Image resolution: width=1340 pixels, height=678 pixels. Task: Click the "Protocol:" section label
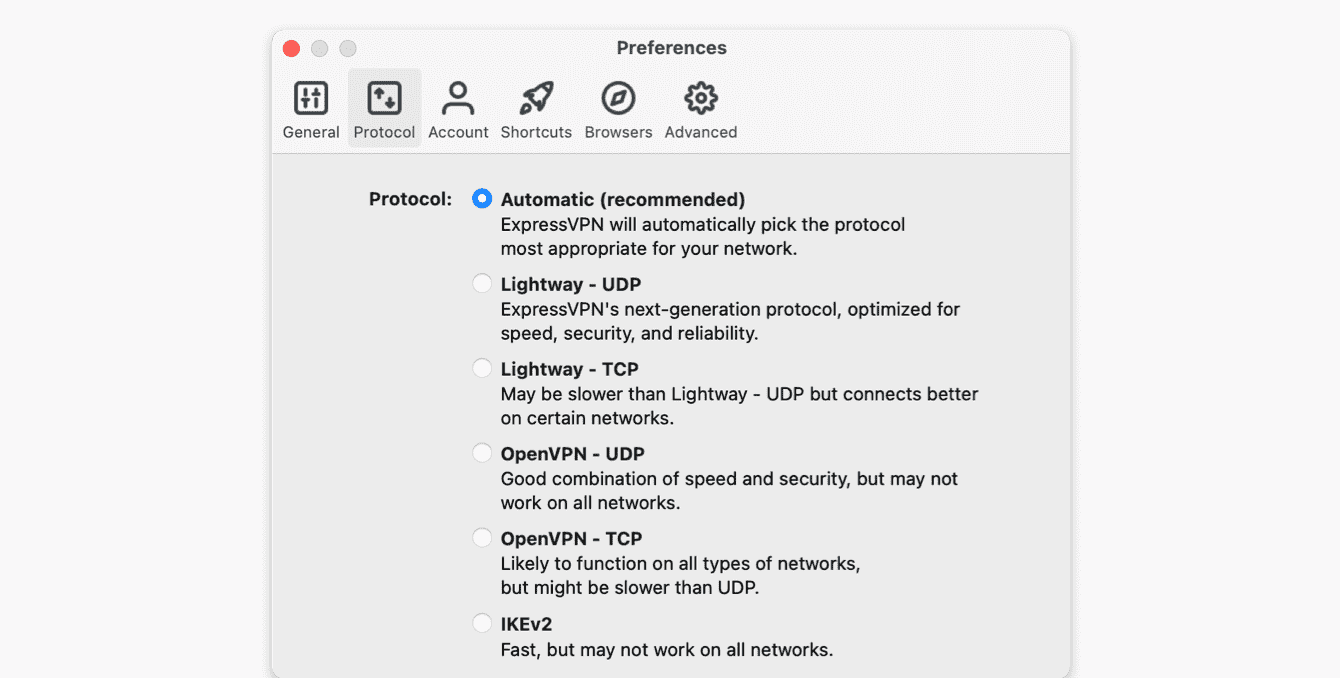(411, 199)
